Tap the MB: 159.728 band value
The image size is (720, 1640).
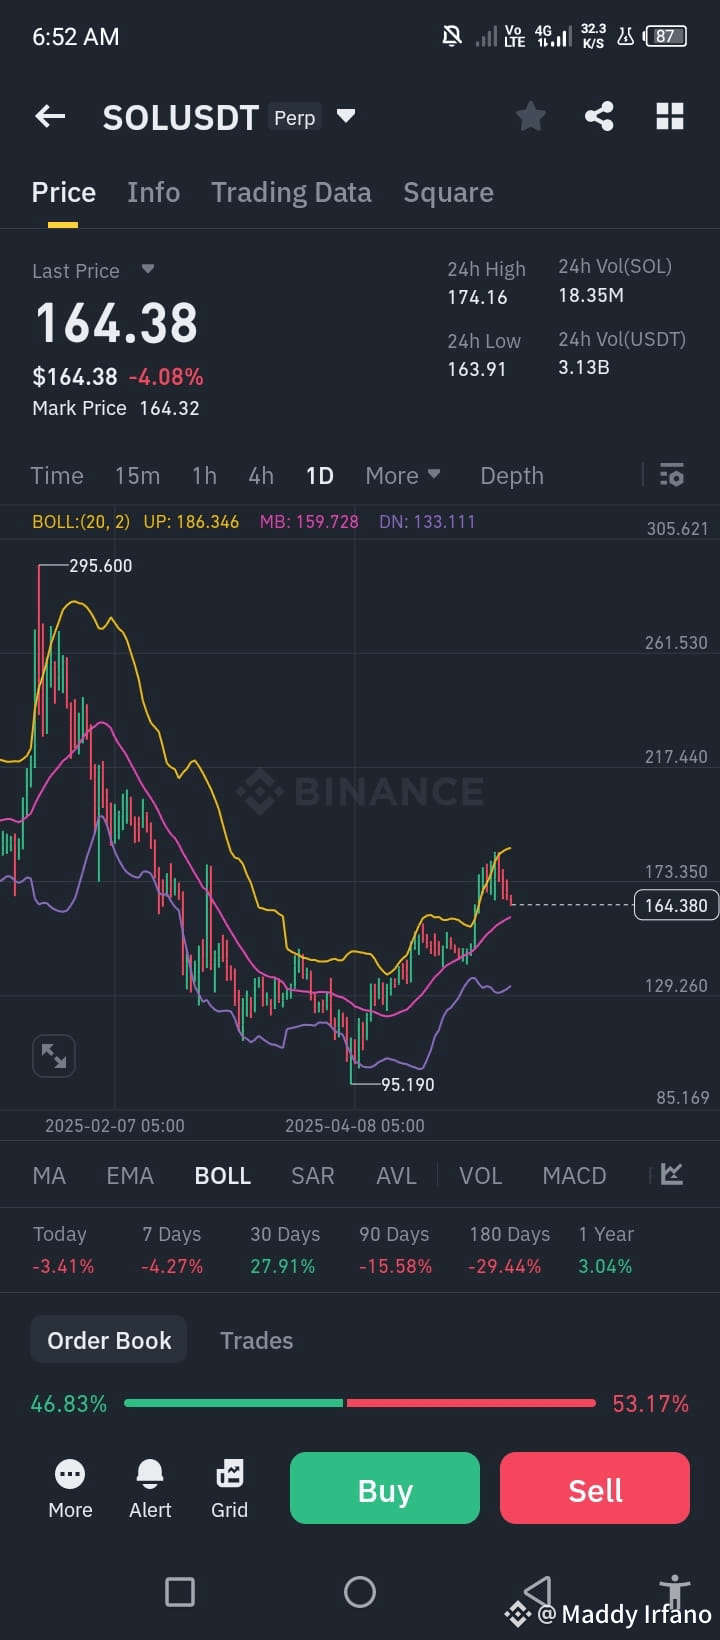(309, 521)
